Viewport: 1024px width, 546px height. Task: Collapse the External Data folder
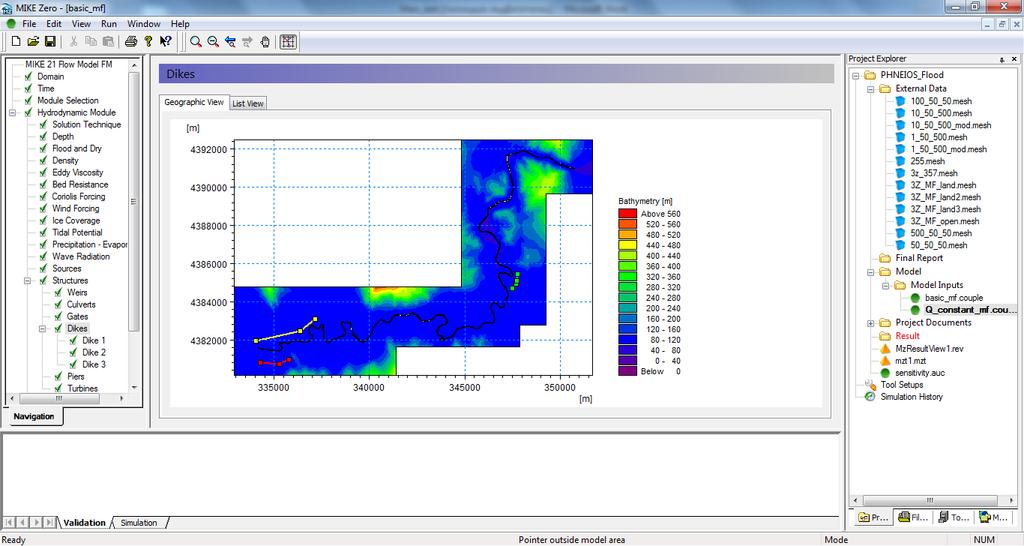click(871, 89)
